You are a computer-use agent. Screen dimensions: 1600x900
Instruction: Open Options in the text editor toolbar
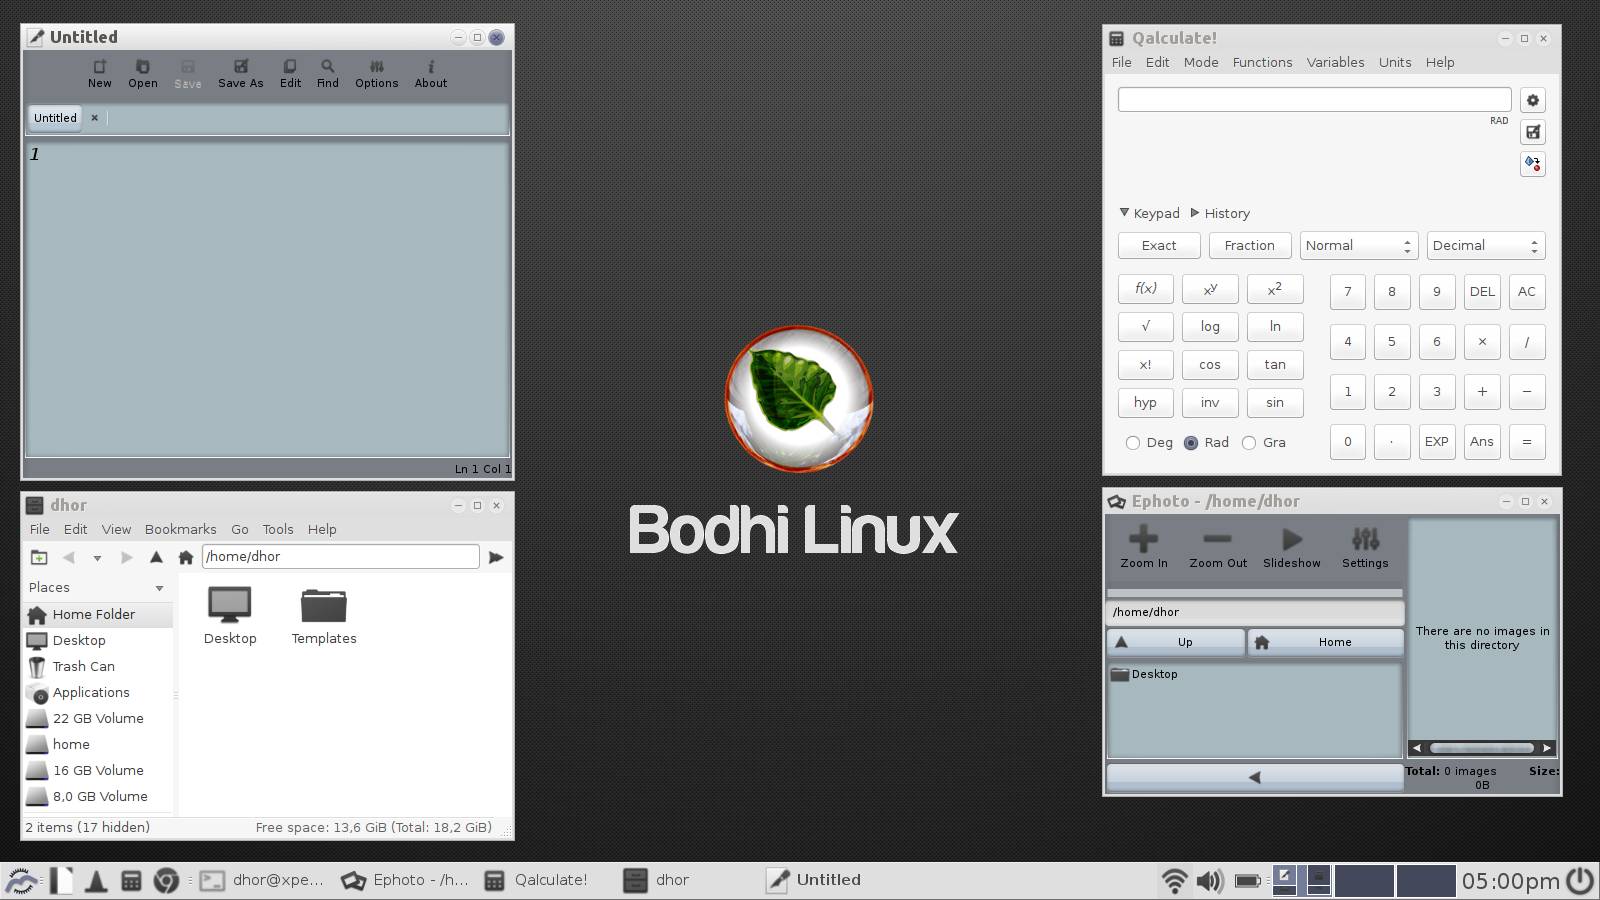[x=377, y=74]
